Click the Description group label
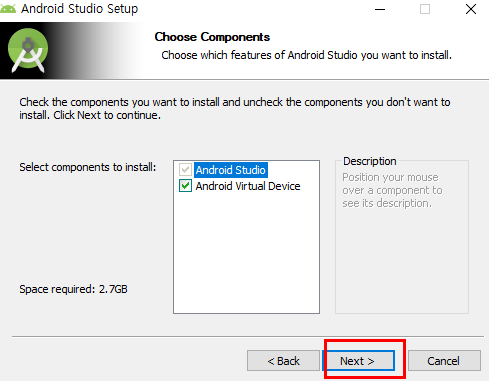489x381 pixels. click(x=370, y=161)
